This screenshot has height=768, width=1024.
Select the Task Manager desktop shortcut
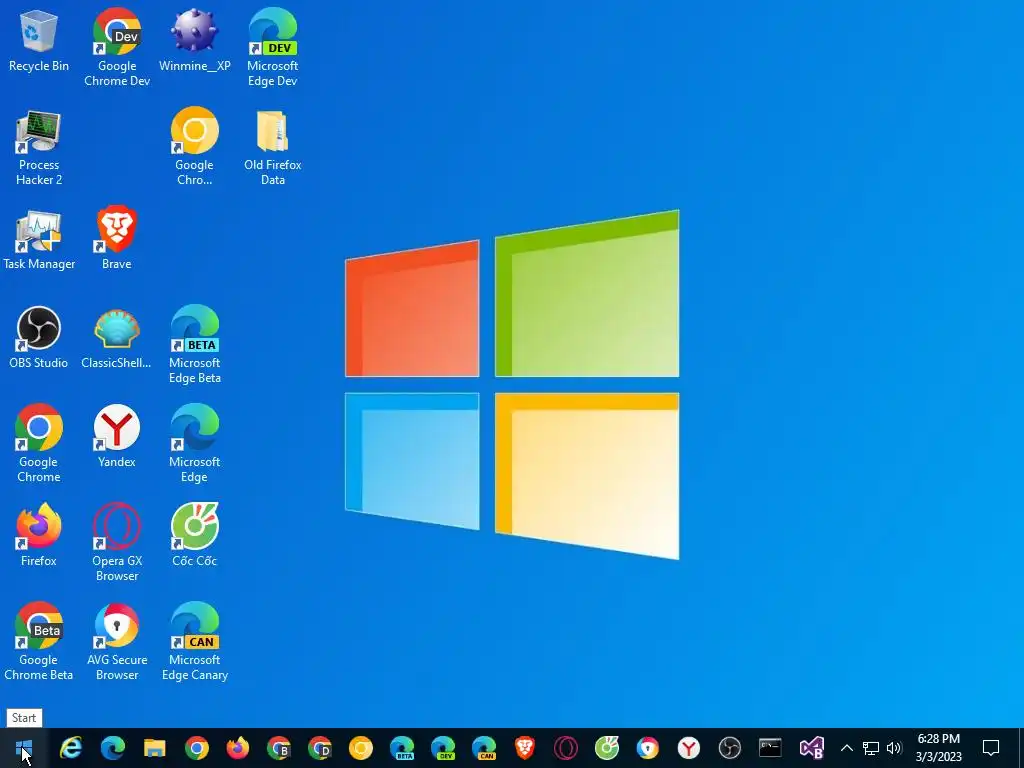coord(39,240)
